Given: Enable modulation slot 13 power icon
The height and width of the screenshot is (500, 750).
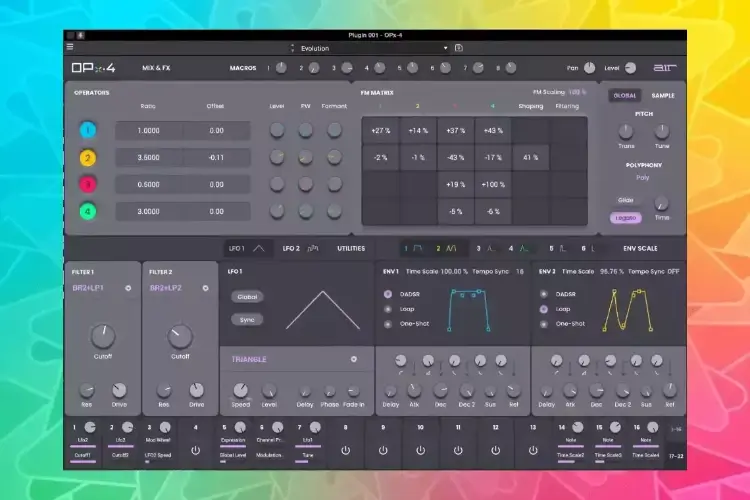Looking at the screenshot, I should [x=533, y=450].
